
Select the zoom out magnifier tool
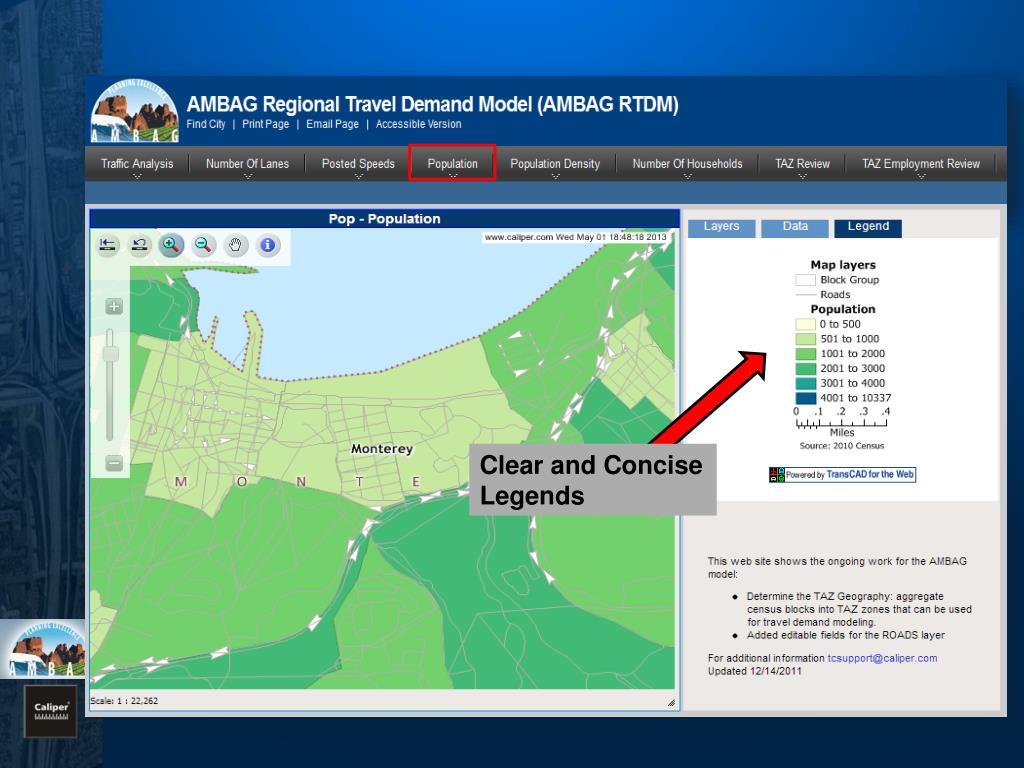coord(204,246)
